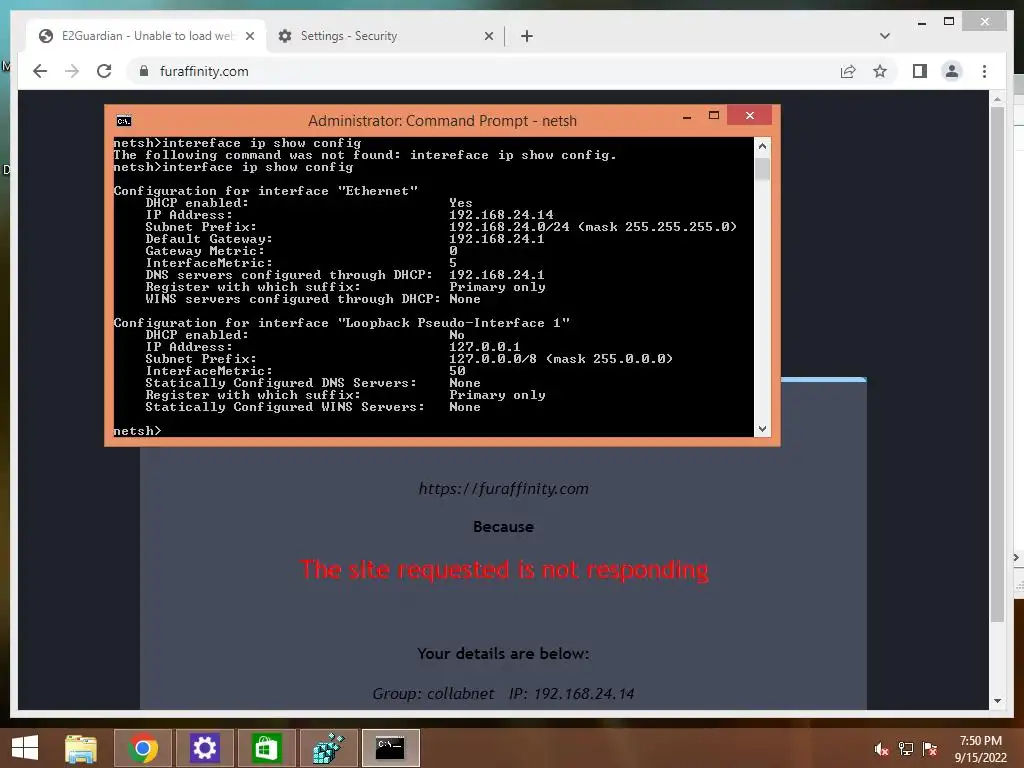Screen dimensions: 1024x768
Task: Open File Explorer from the taskbar
Action: coord(81,748)
